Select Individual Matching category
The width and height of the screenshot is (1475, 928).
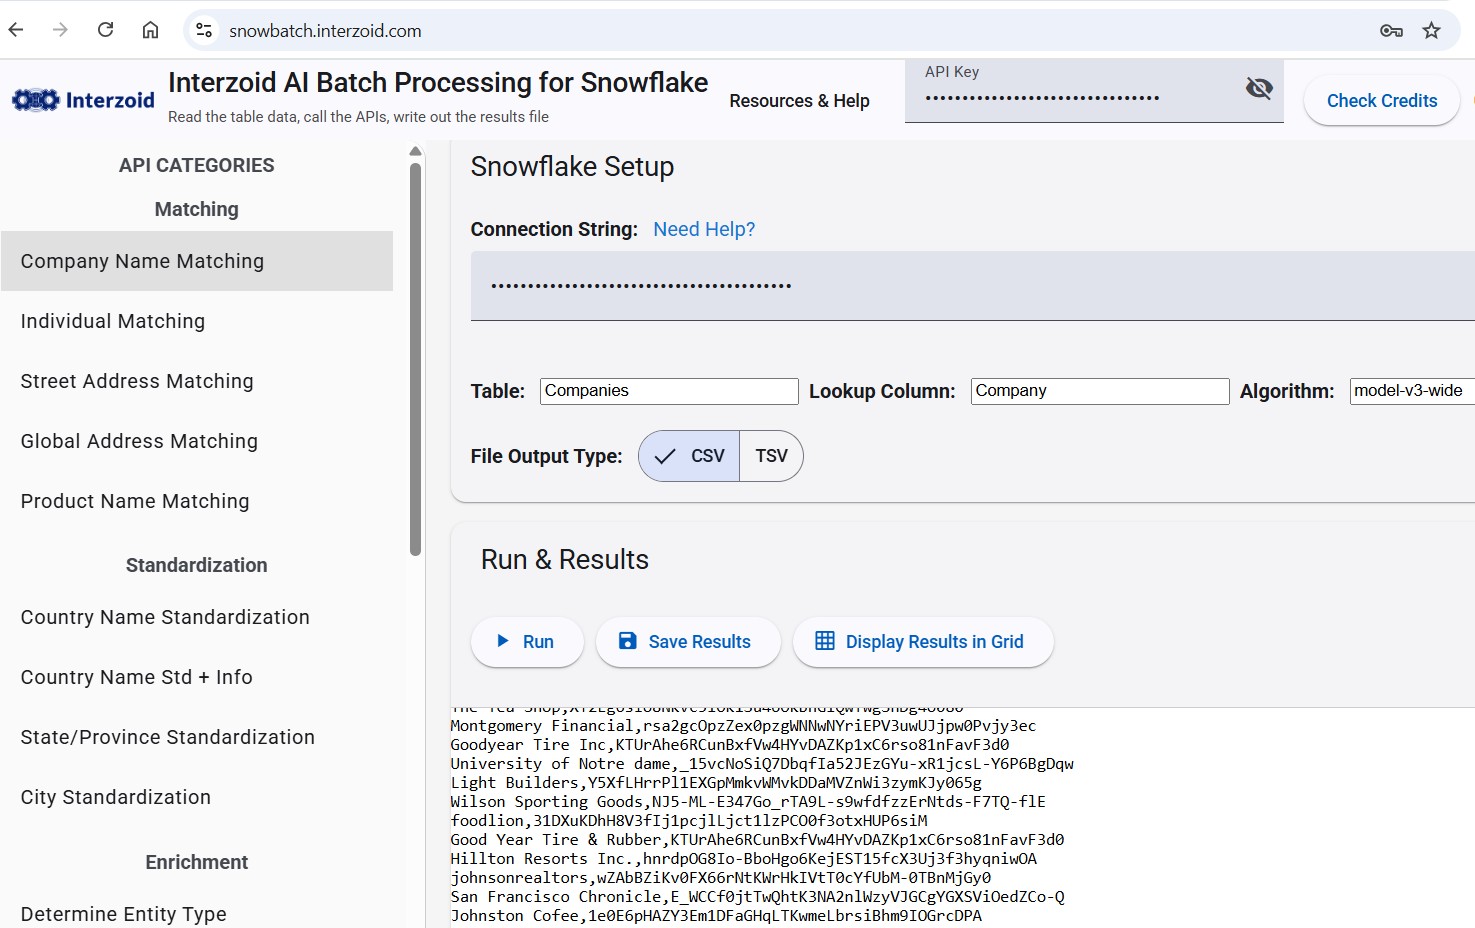[197, 321]
